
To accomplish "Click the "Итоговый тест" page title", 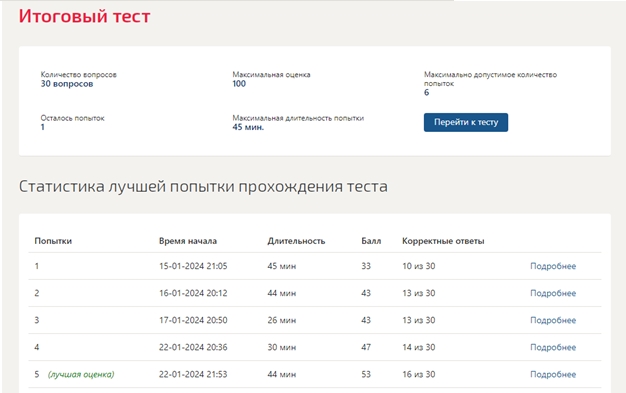I will click(x=85, y=16).
